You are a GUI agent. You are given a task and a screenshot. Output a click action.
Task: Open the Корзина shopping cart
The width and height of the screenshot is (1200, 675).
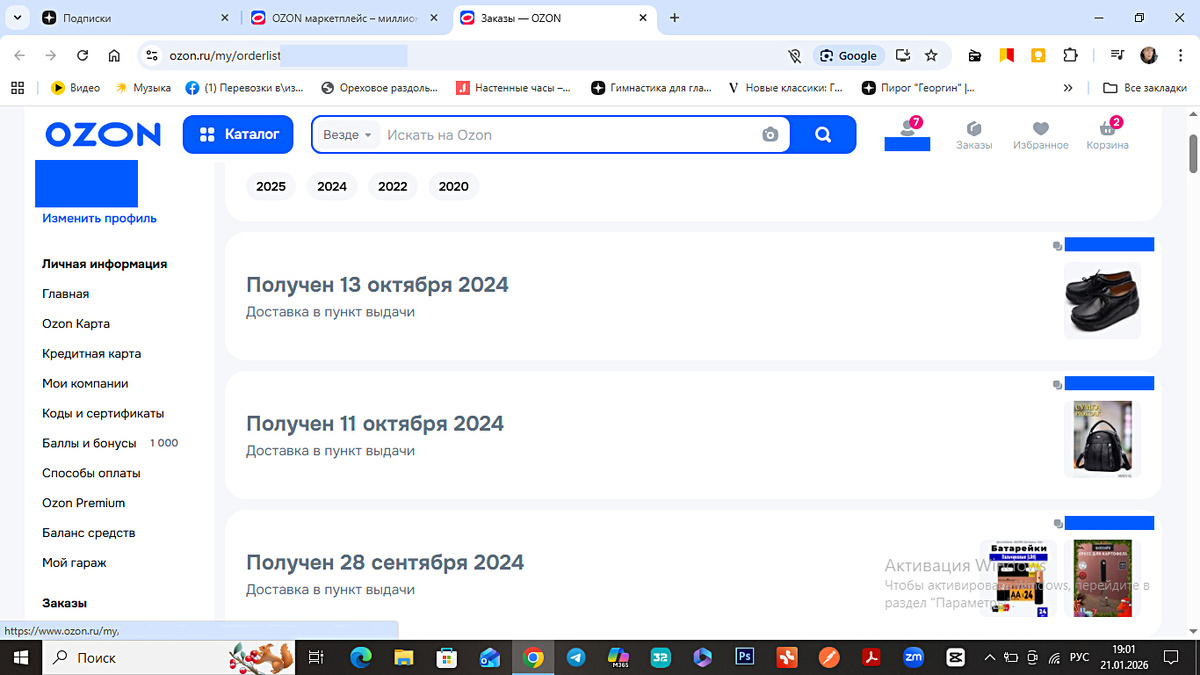pos(1106,134)
